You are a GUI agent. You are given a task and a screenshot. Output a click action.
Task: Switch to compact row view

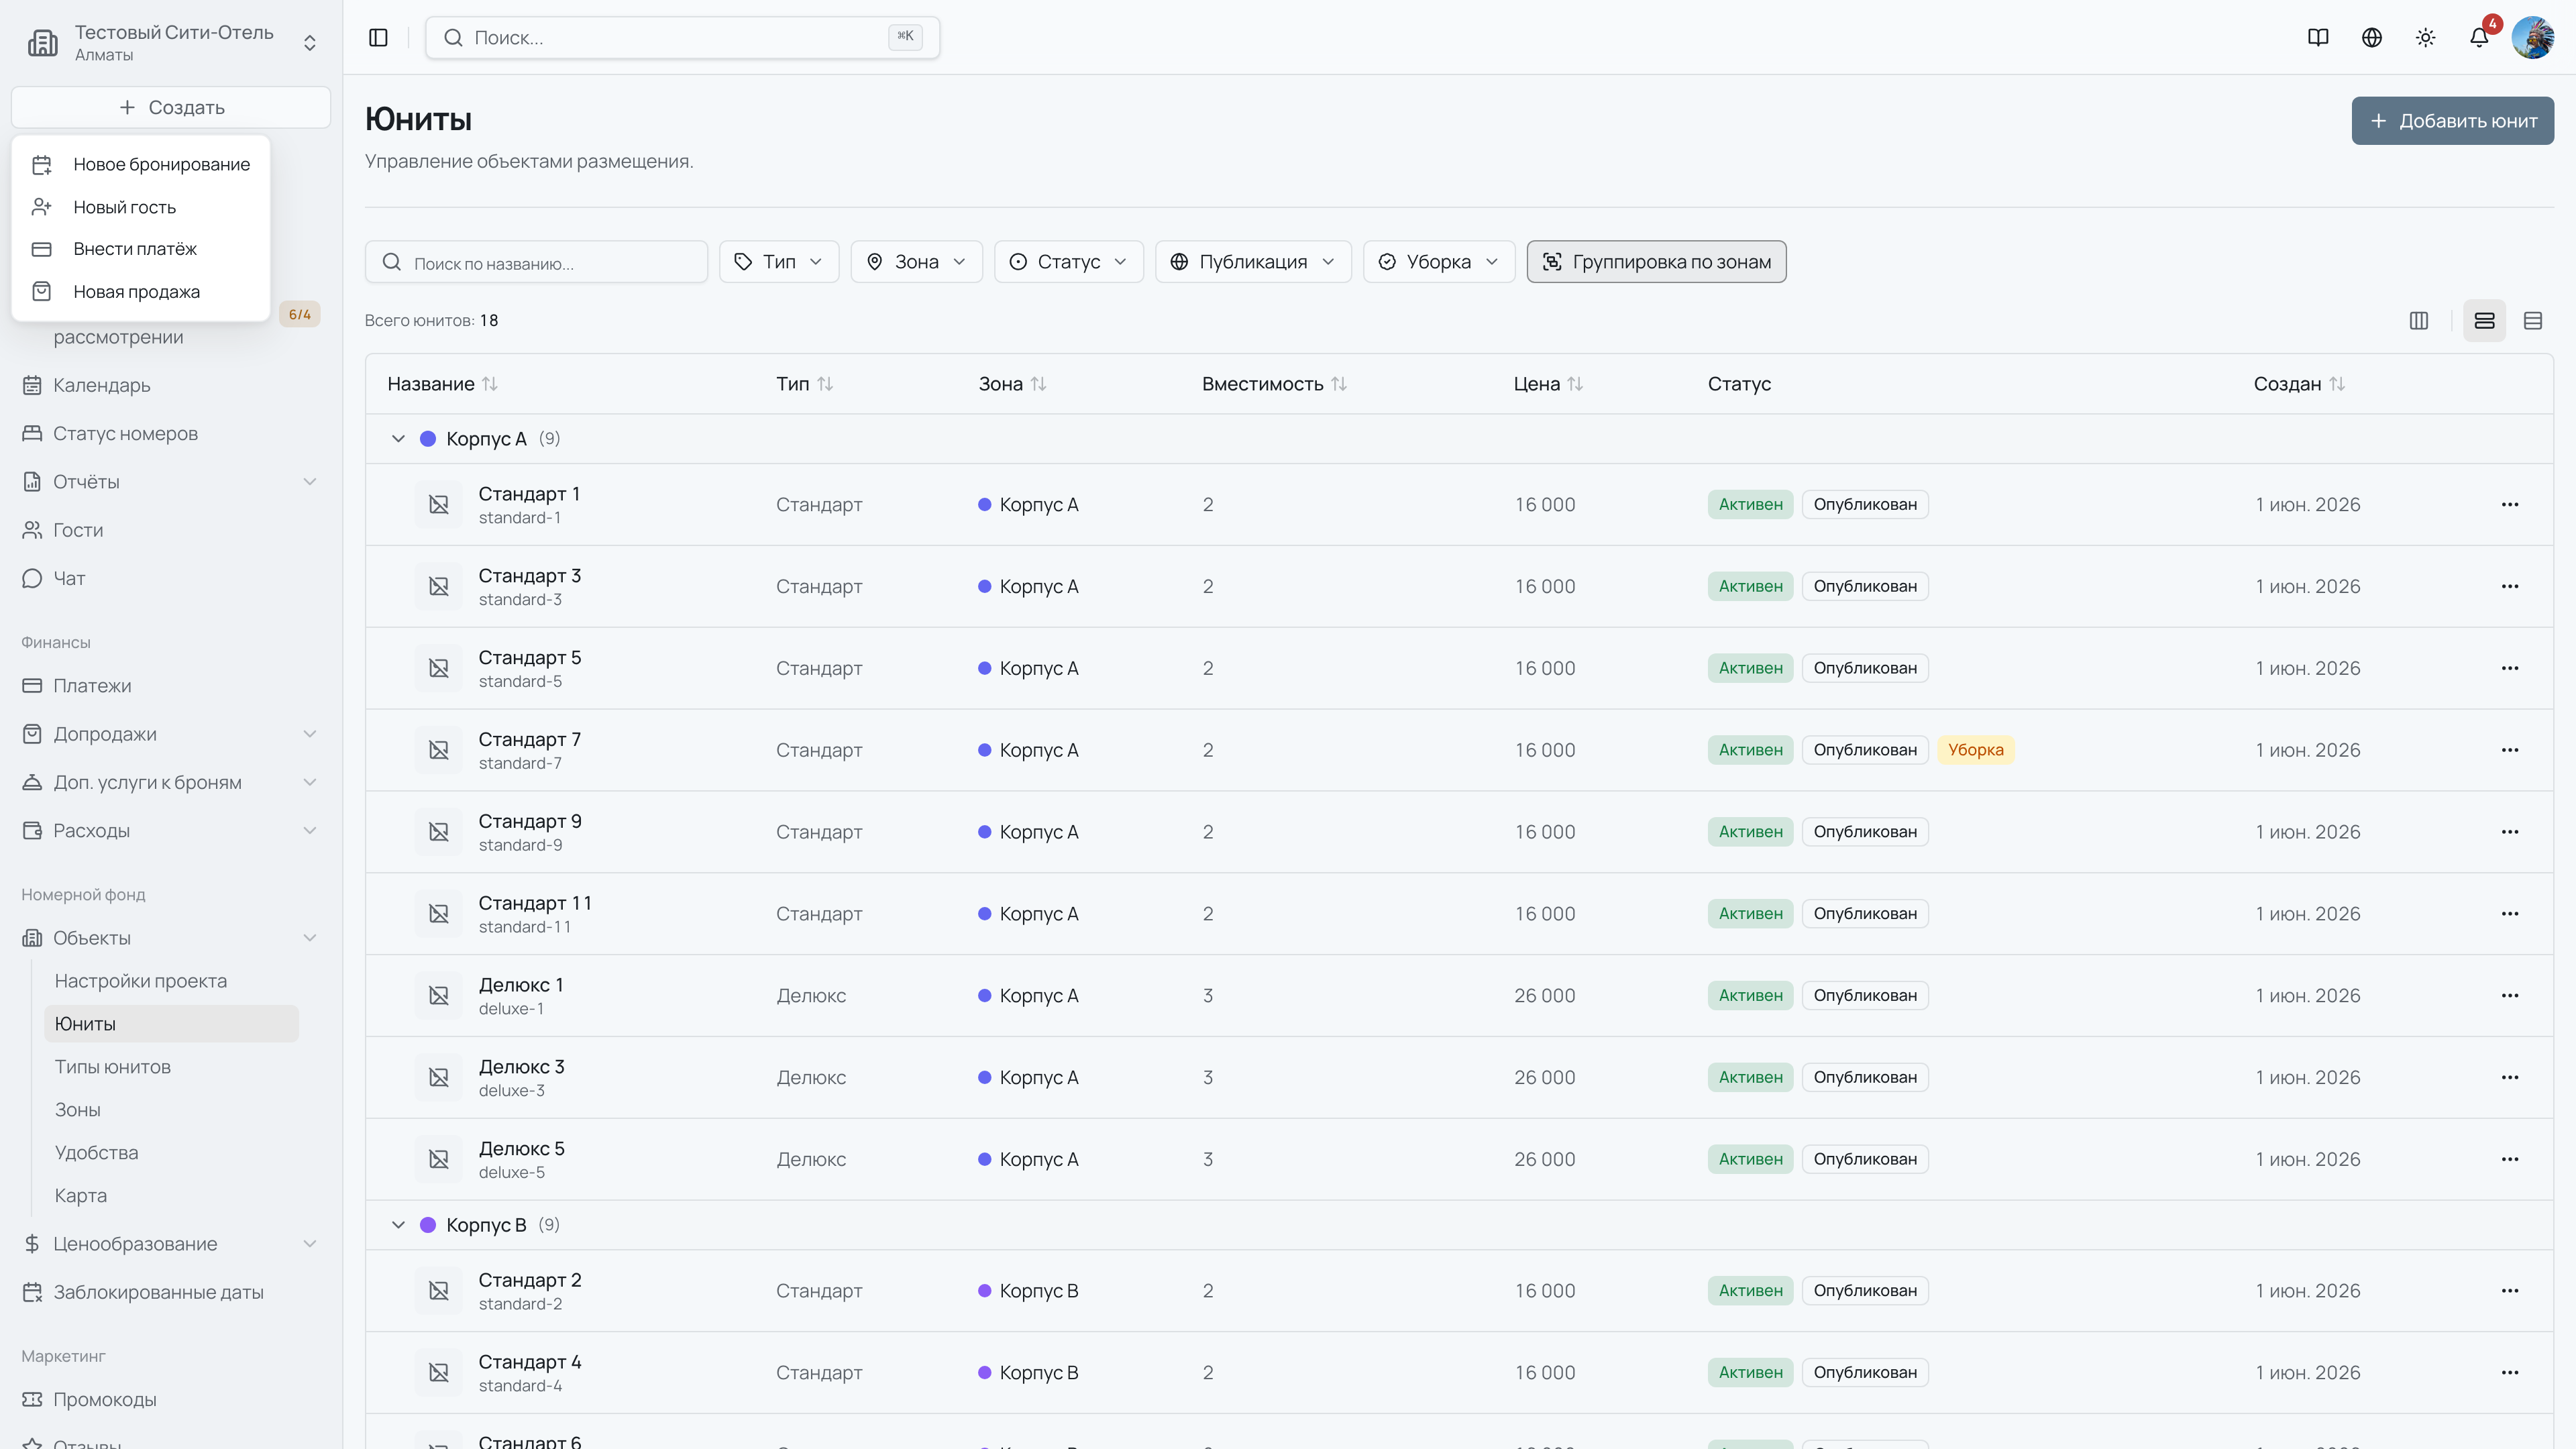tap(2533, 320)
